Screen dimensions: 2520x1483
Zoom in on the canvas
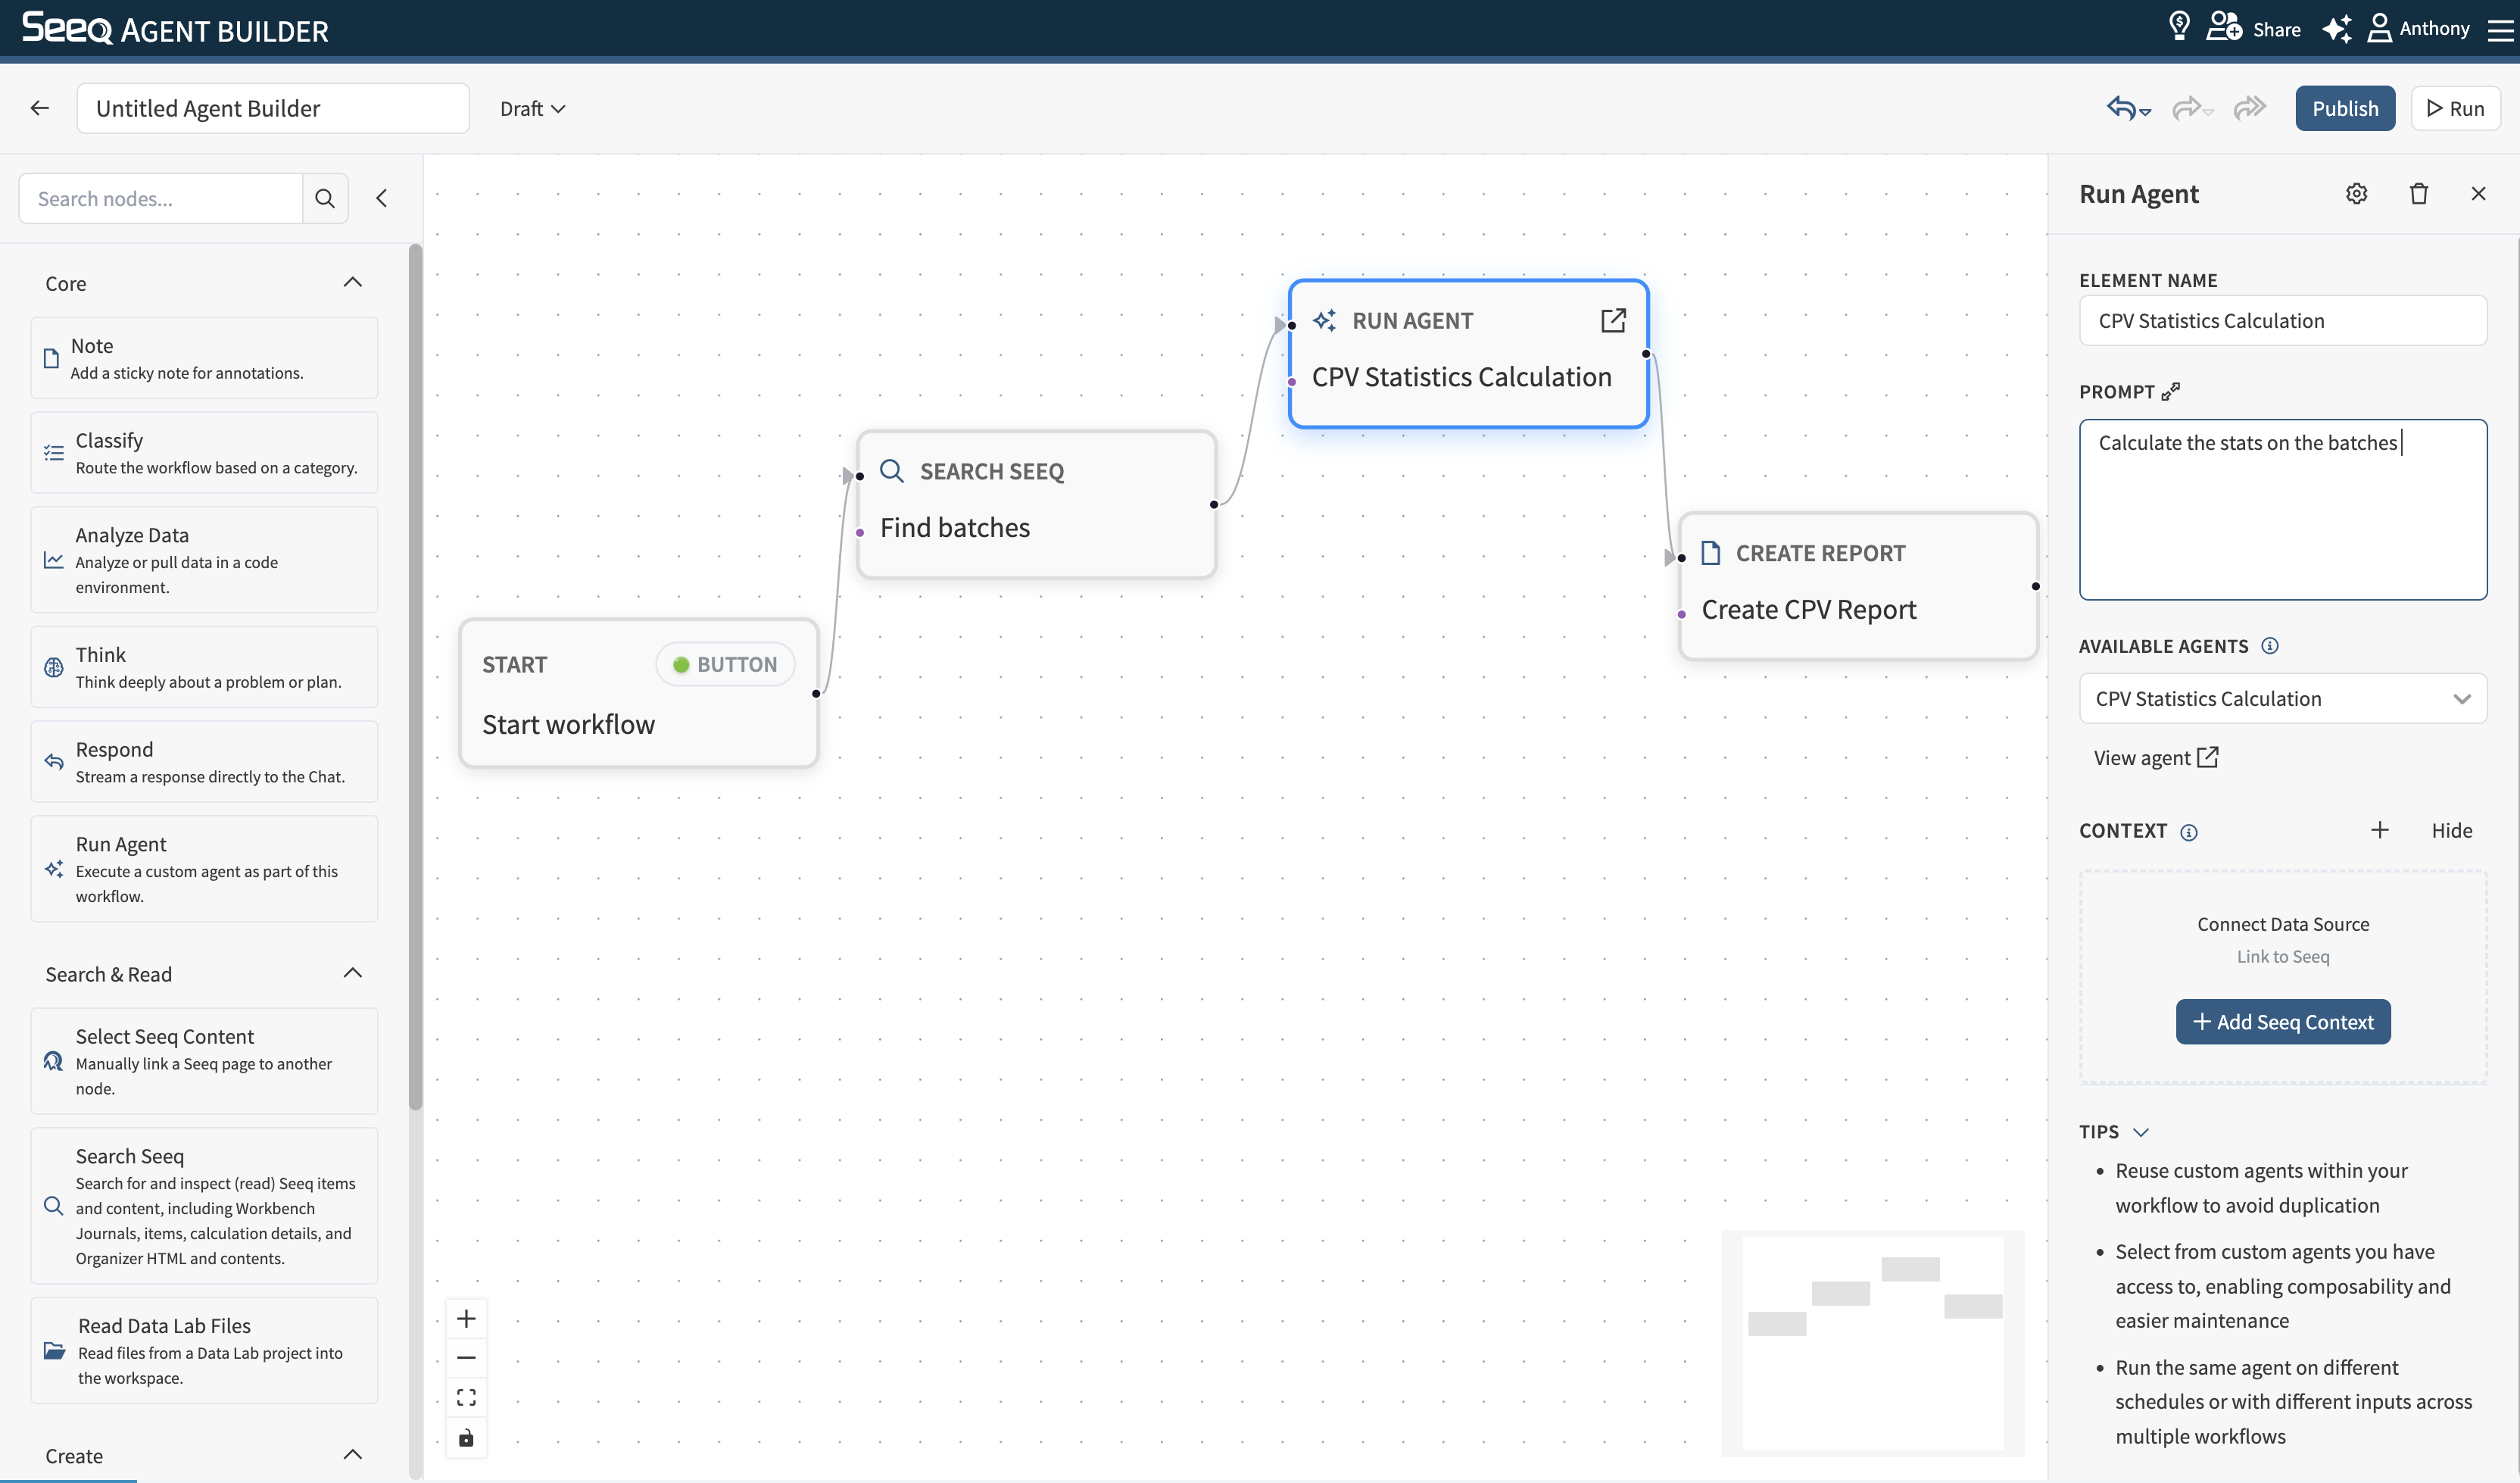466,1318
